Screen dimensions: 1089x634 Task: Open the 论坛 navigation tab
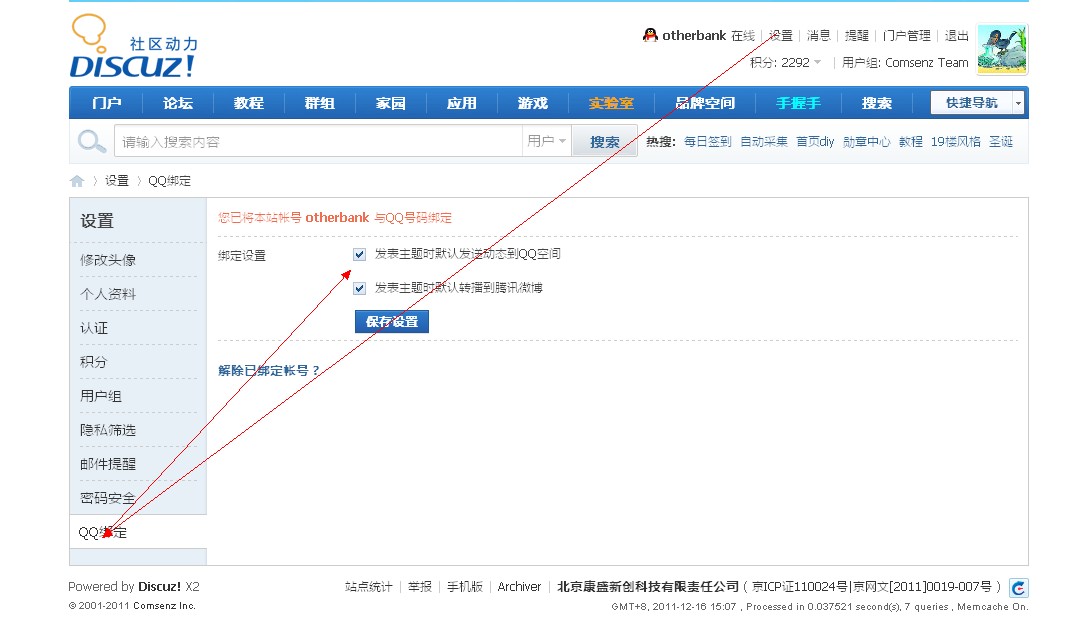178,103
